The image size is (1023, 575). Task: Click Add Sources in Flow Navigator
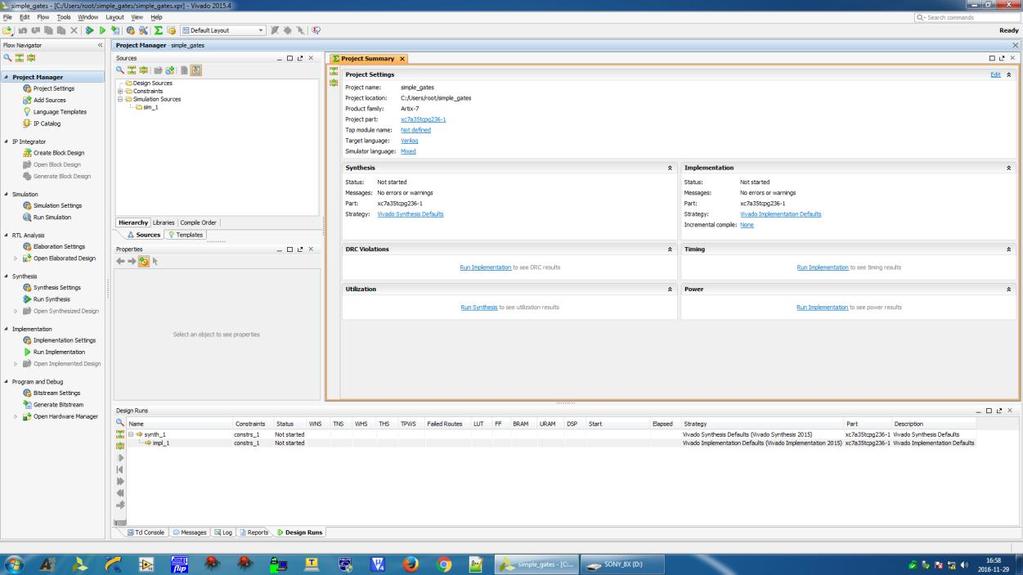coord(50,101)
